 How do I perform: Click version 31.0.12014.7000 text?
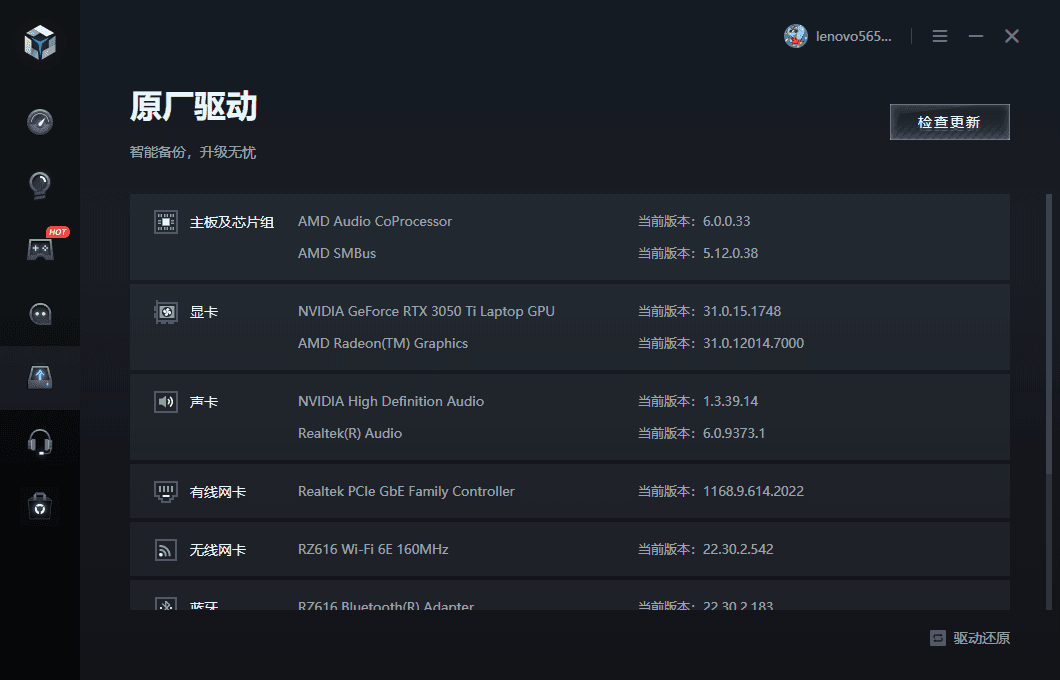tap(753, 343)
